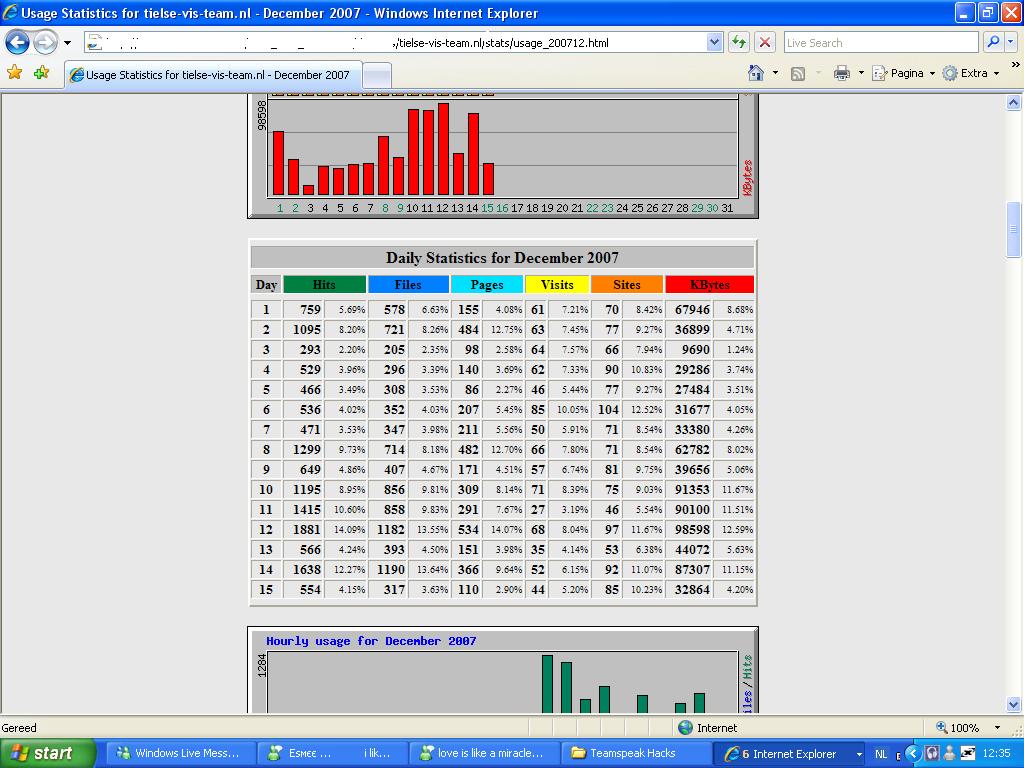The width and height of the screenshot is (1024, 768).
Task: Click the red KBytes column header
Action: (x=710, y=285)
